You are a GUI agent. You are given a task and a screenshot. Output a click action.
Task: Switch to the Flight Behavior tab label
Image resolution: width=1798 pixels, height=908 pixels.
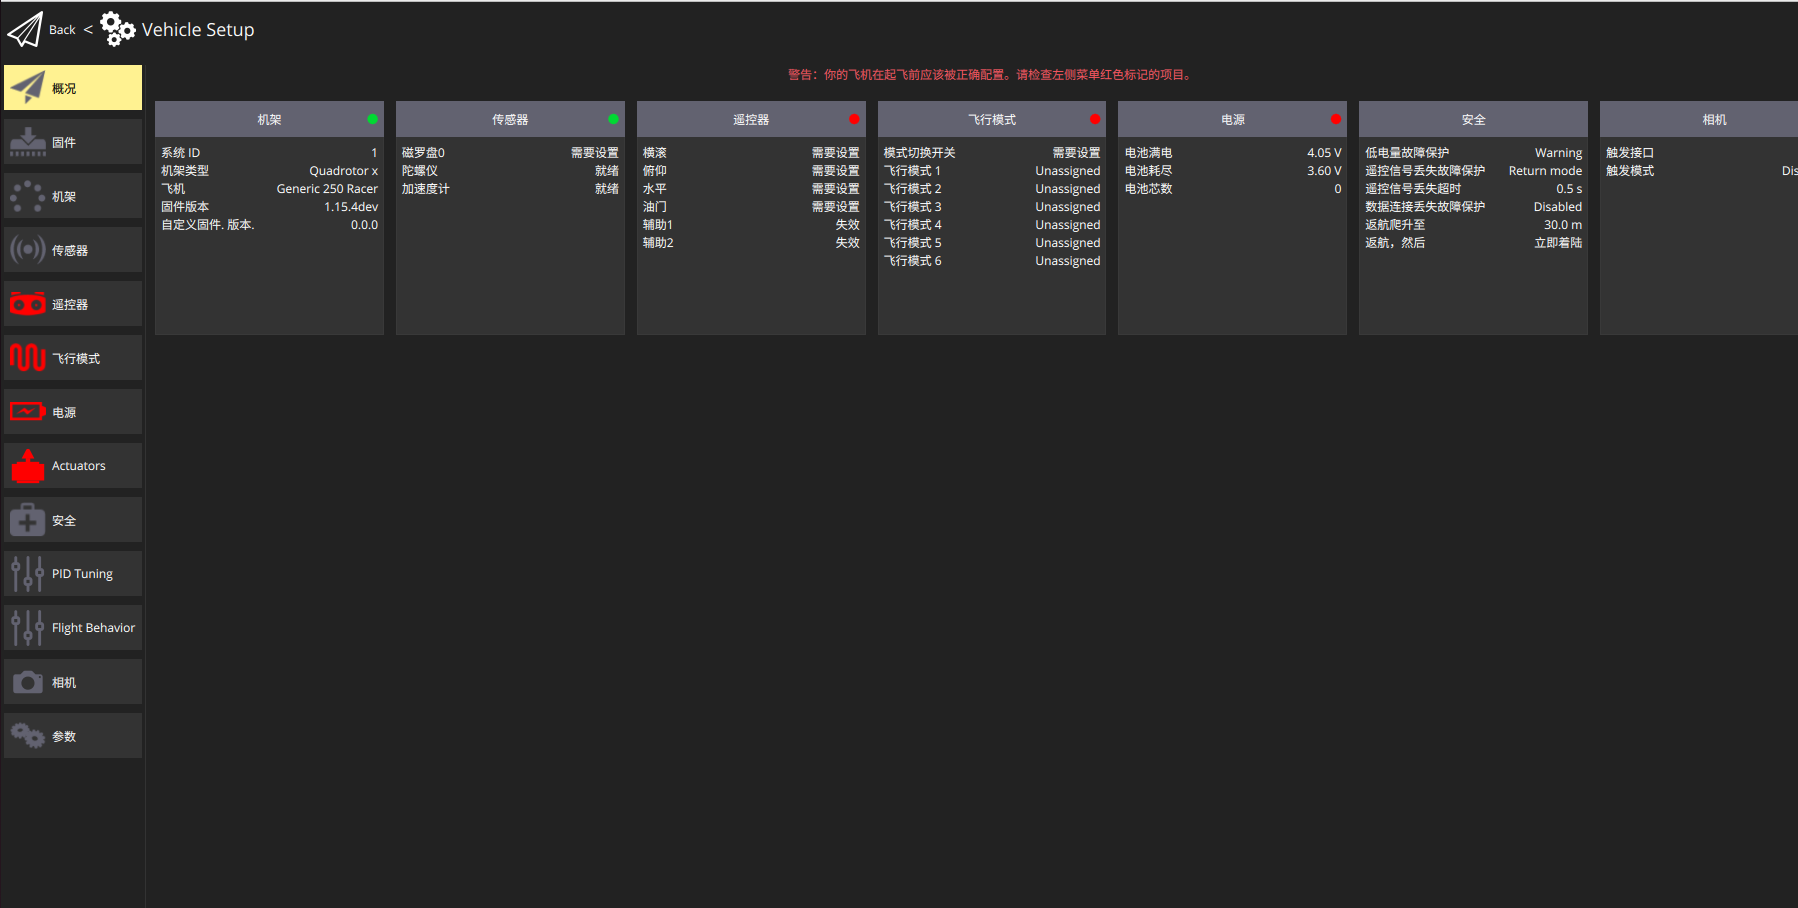point(93,628)
